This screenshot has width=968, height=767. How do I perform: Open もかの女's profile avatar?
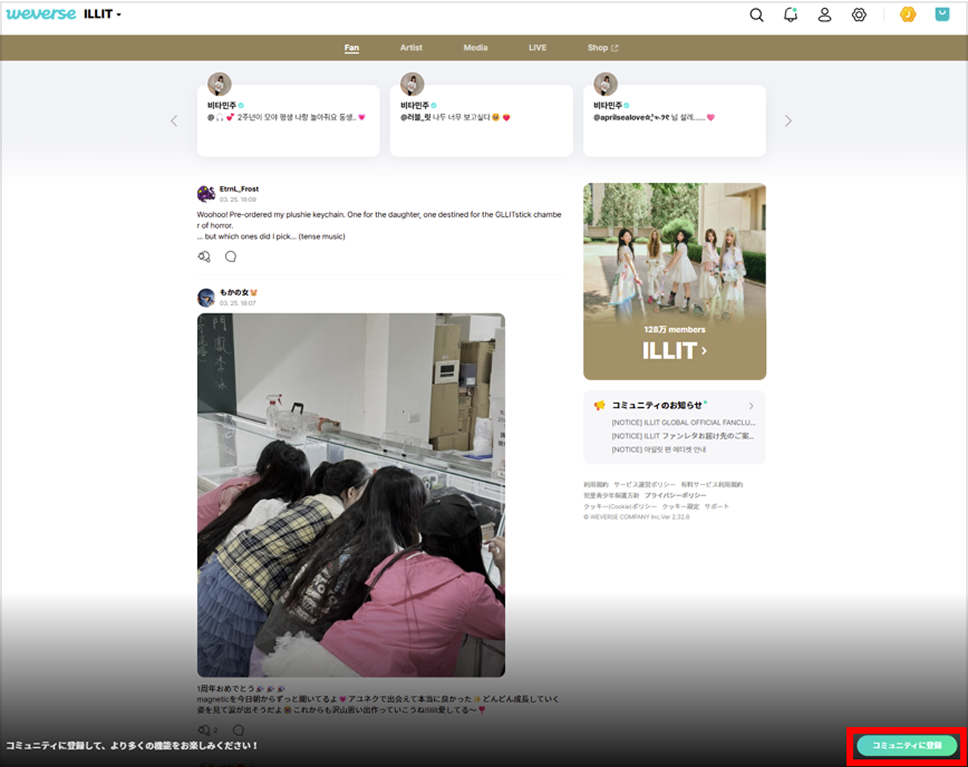206,297
